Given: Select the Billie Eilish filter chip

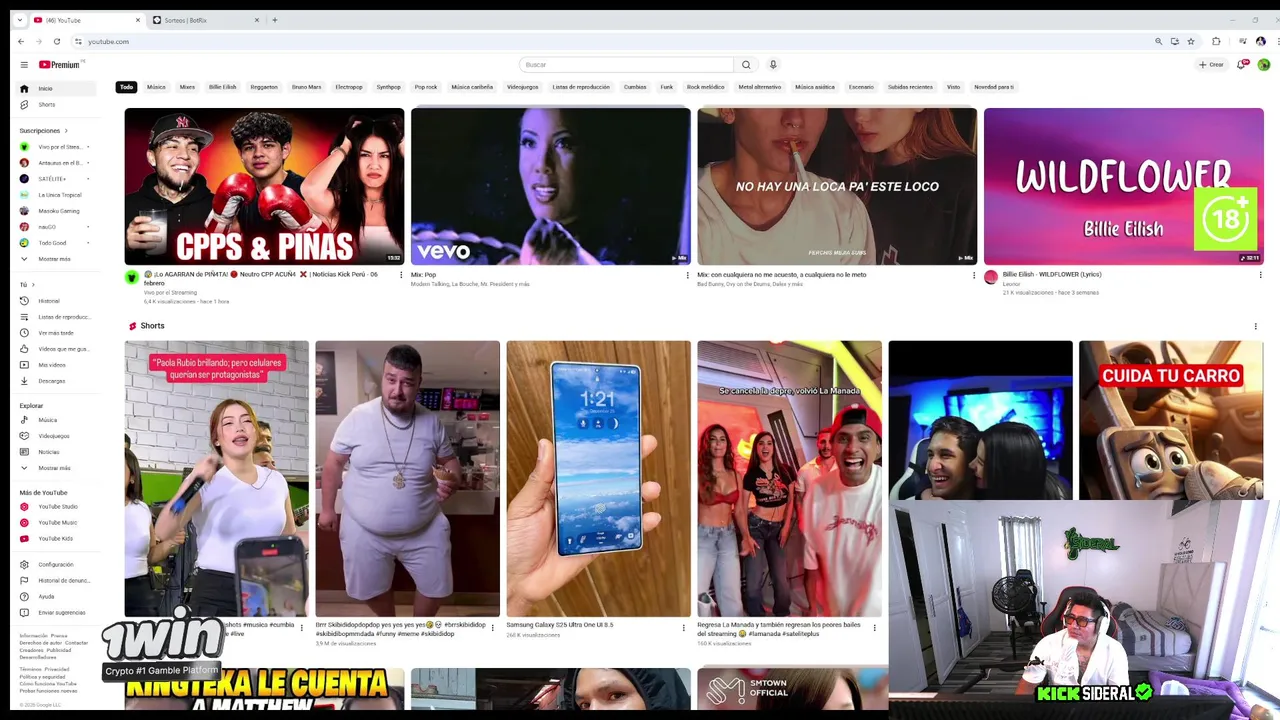Looking at the screenshot, I should (222, 87).
